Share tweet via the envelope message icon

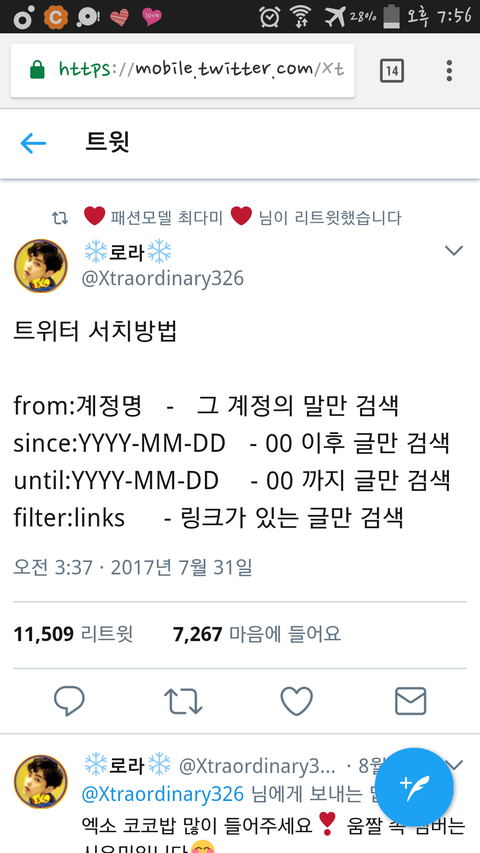(x=410, y=701)
